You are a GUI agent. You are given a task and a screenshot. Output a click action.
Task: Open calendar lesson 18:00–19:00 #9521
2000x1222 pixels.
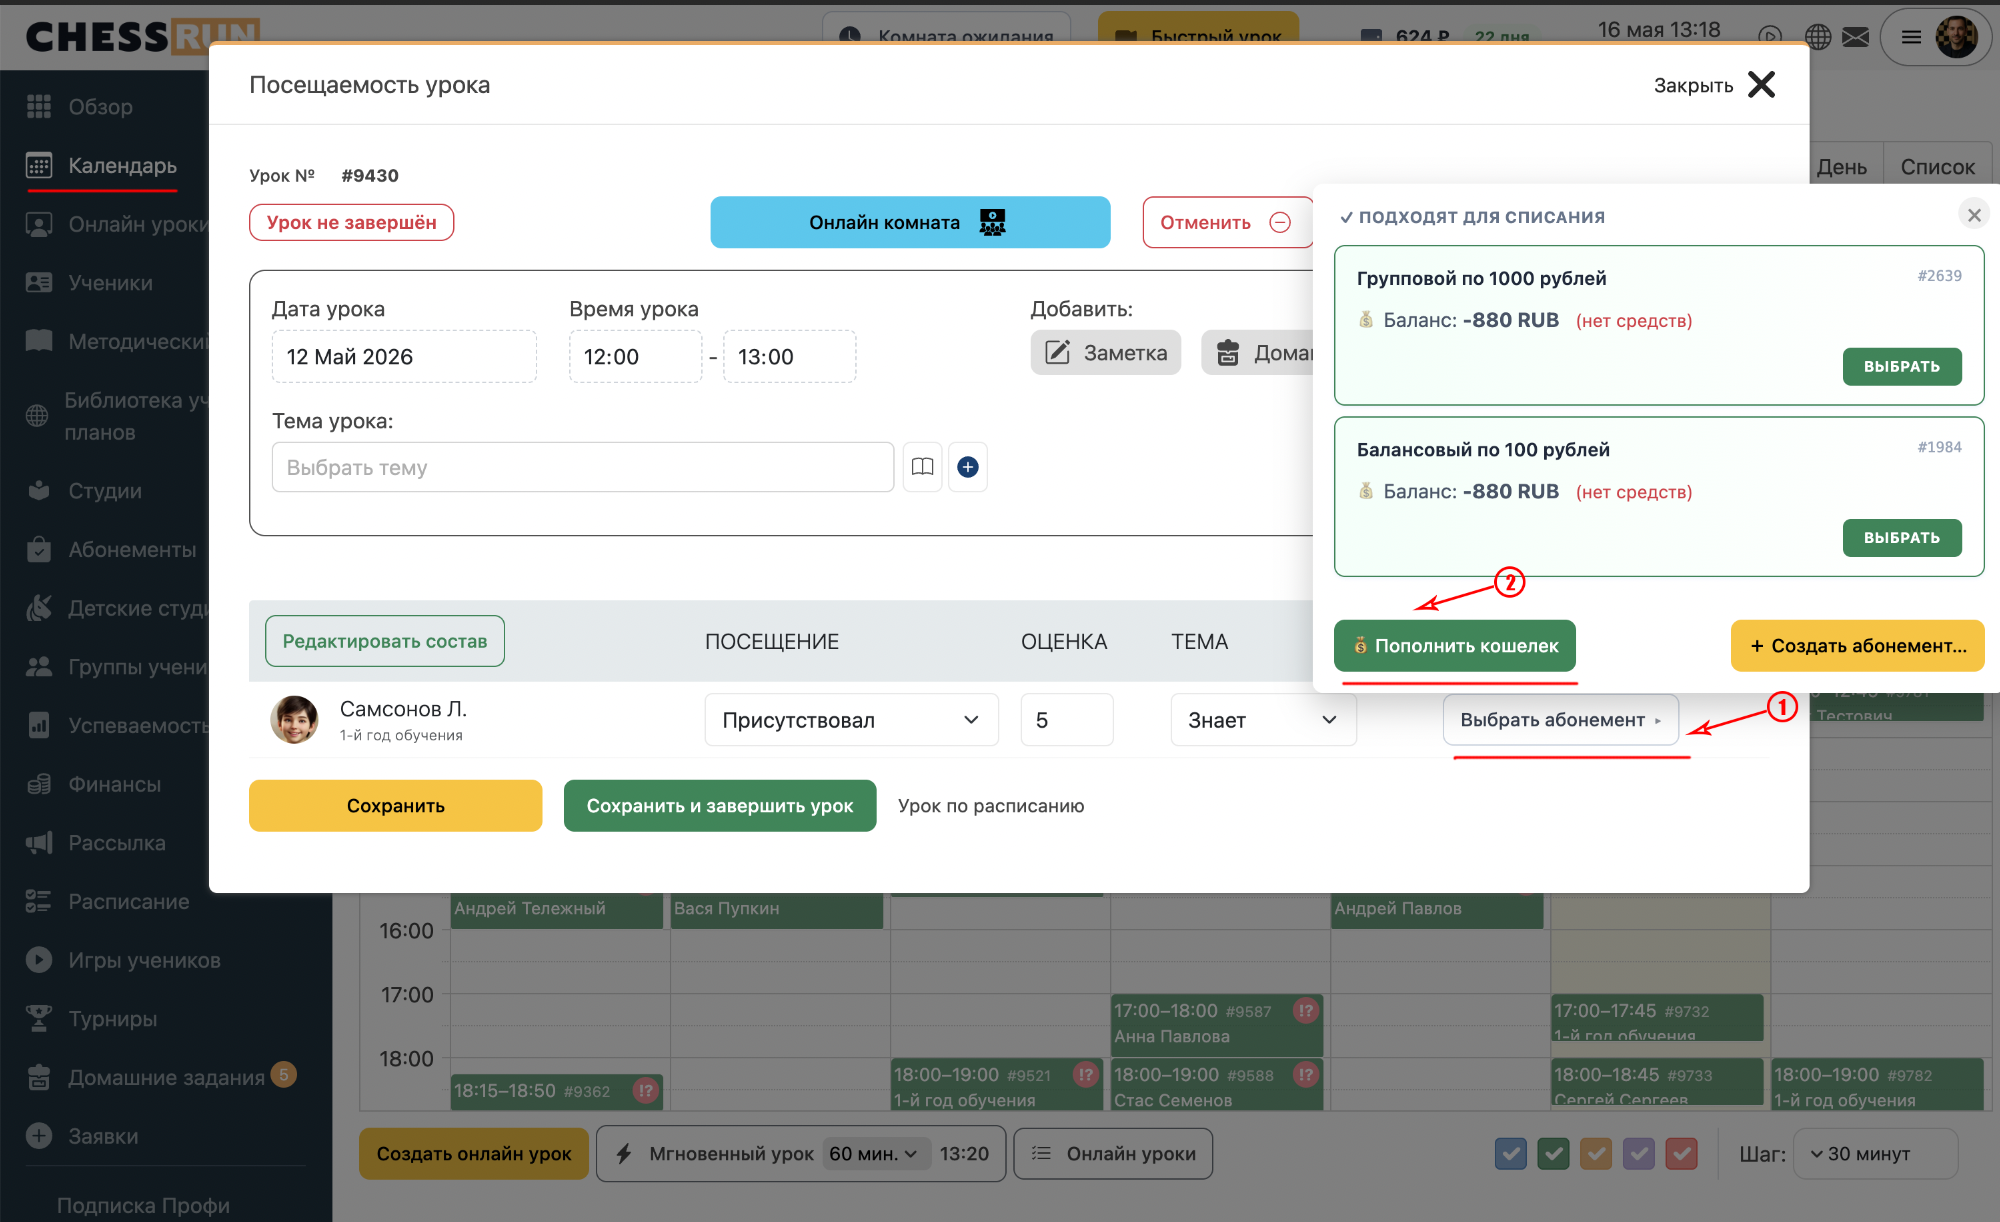996,1085
